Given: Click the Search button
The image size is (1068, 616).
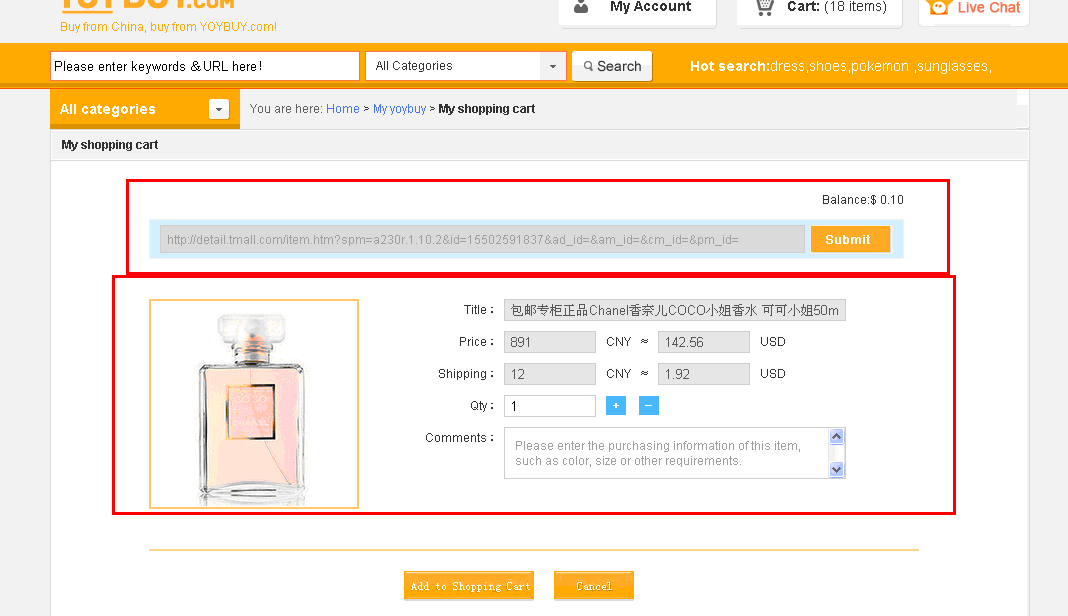Looking at the screenshot, I should pos(612,66).
